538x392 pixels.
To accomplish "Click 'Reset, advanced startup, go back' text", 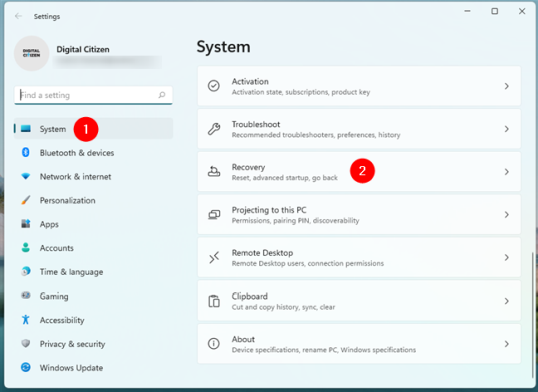I will pos(285,177).
